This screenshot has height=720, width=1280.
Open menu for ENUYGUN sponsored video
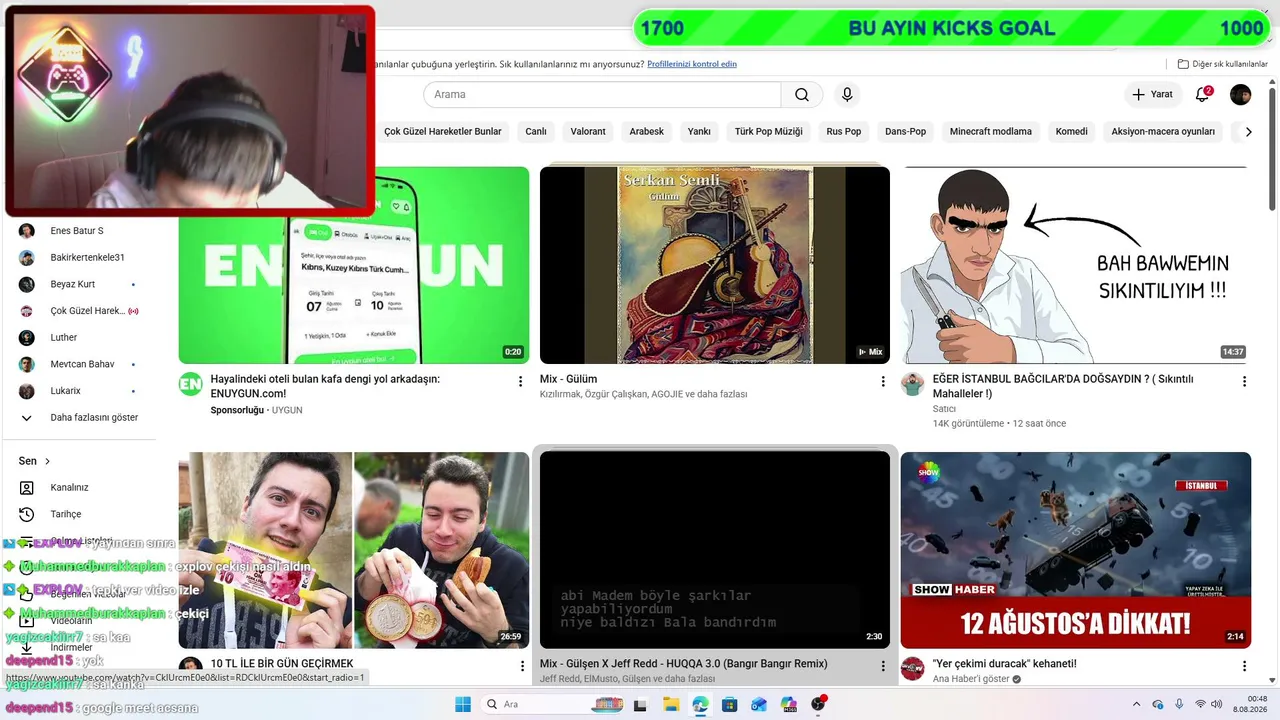coord(520,382)
